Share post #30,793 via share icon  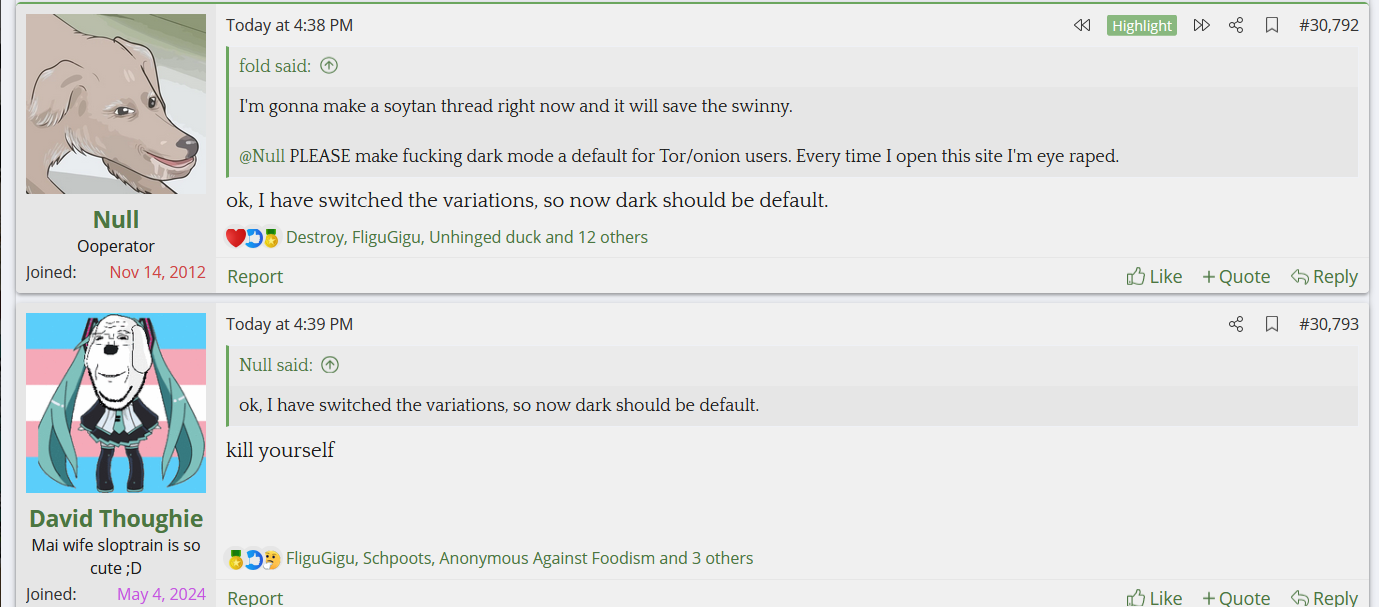coord(1236,325)
